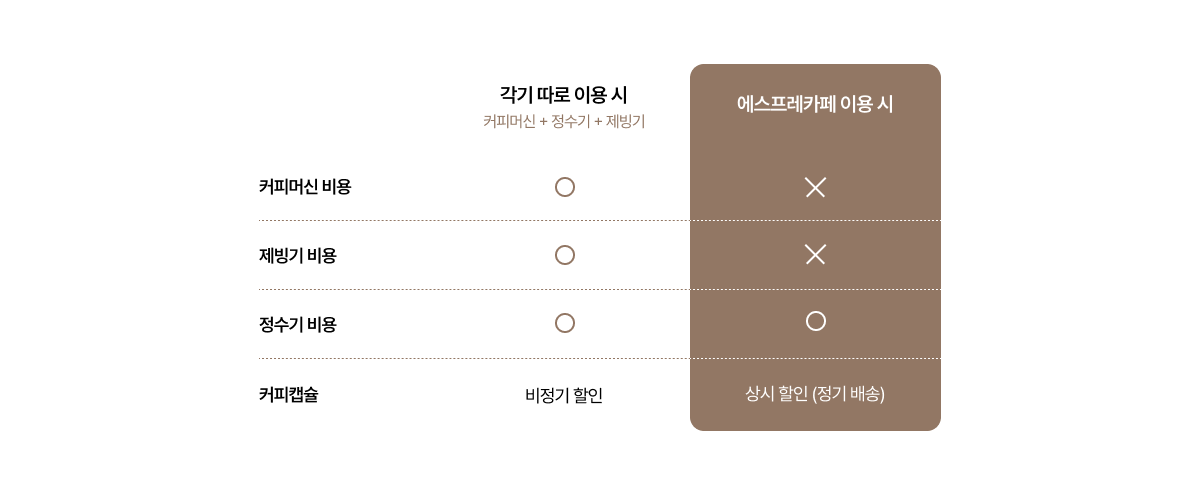Click the 상시 할인 (정기 배송) text

815,394
